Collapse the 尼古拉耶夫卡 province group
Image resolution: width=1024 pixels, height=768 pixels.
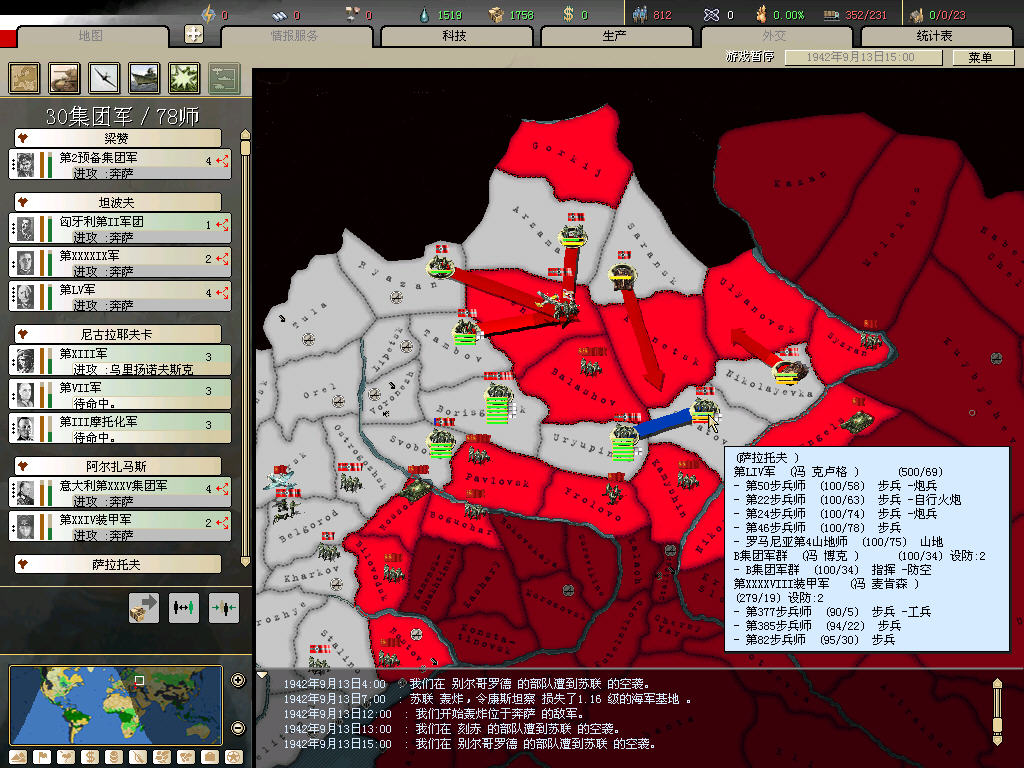(117, 334)
